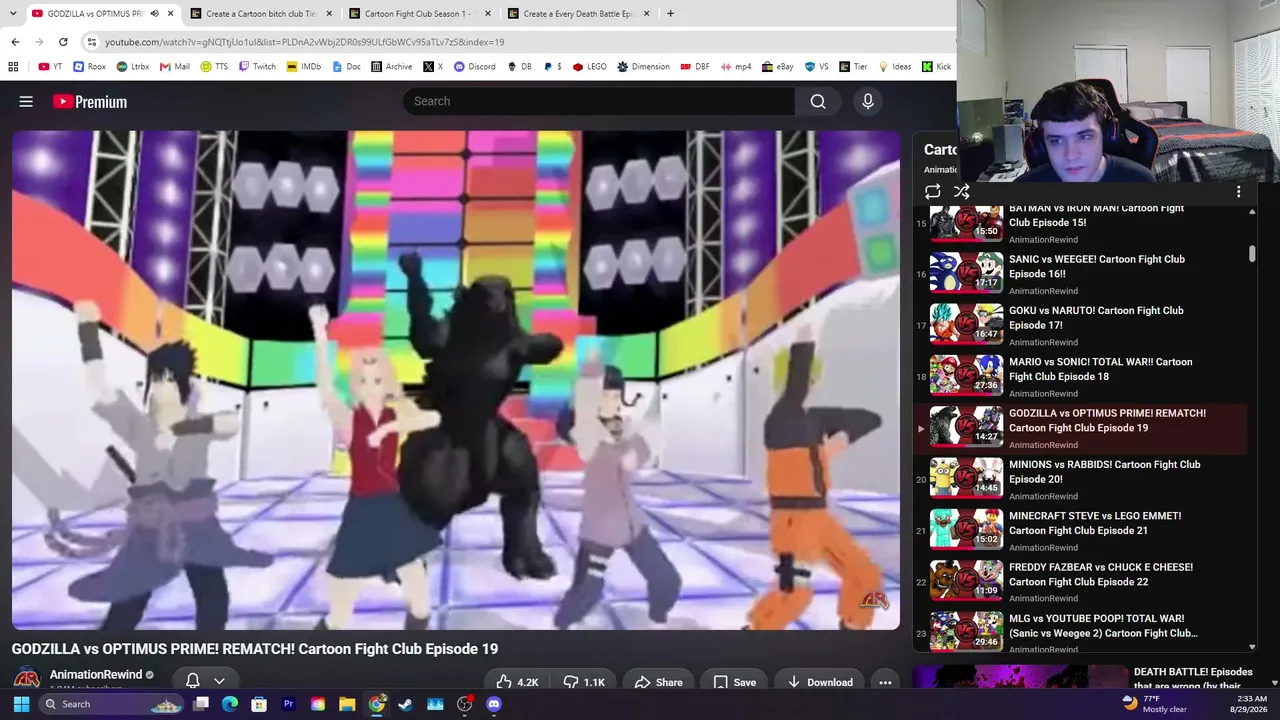
Task: Open the Mail bookmark
Action: tap(175, 67)
